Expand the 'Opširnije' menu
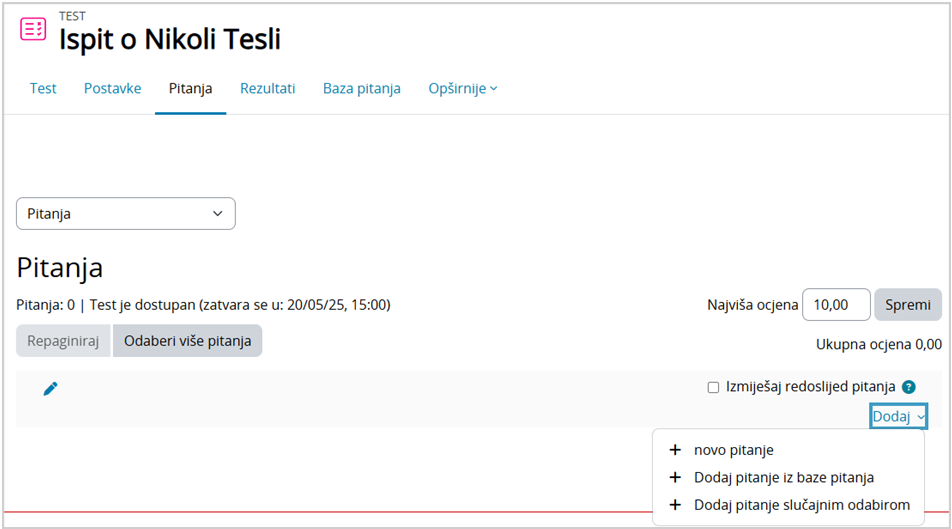Screen dimensions: 952x529 (x=462, y=88)
